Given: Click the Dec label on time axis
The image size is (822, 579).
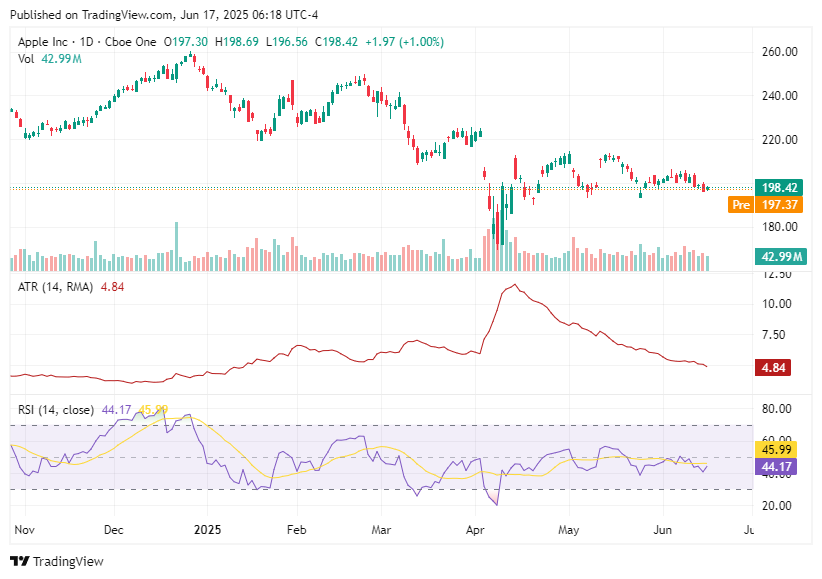Looking at the screenshot, I should pos(114,530).
